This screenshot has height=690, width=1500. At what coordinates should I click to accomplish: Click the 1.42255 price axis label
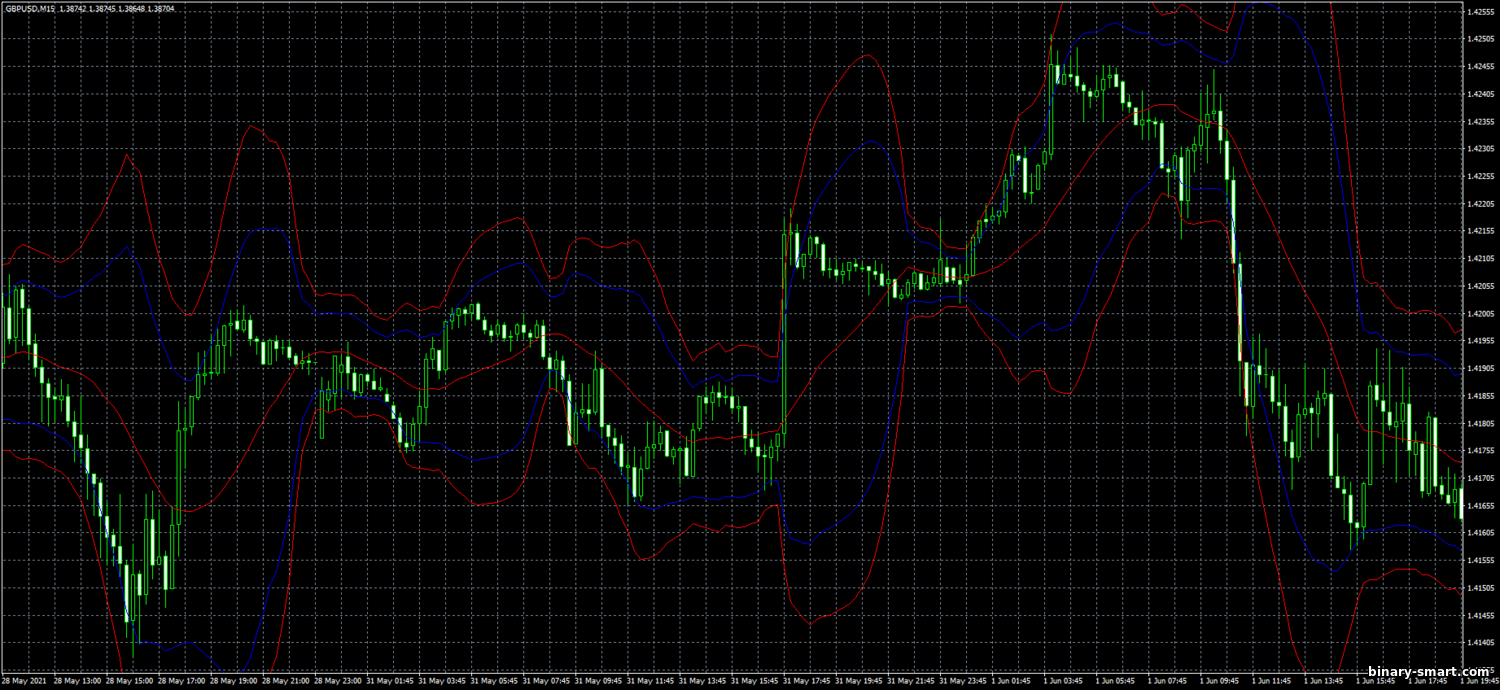pyautogui.click(x=1480, y=176)
